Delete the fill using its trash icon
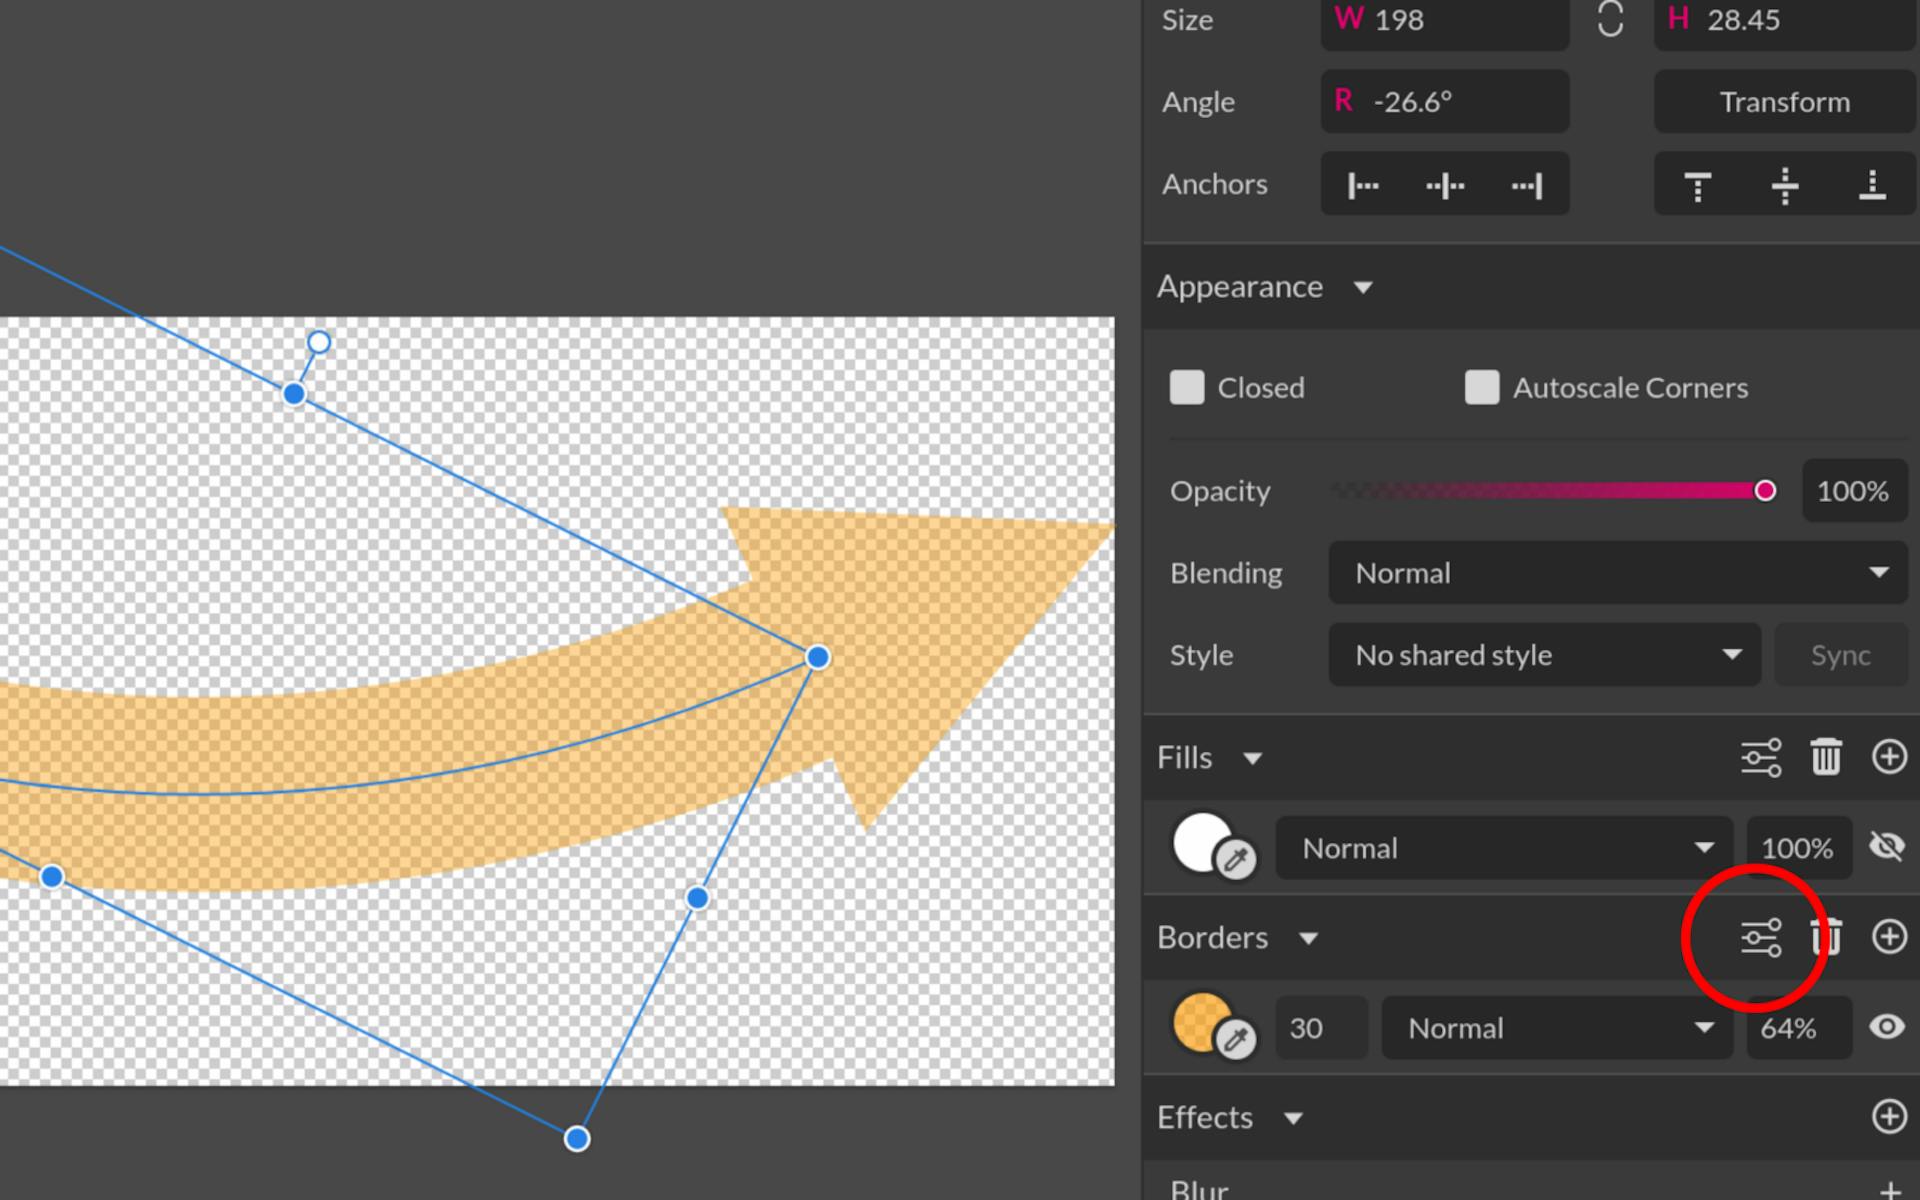 click(1827, 757)
